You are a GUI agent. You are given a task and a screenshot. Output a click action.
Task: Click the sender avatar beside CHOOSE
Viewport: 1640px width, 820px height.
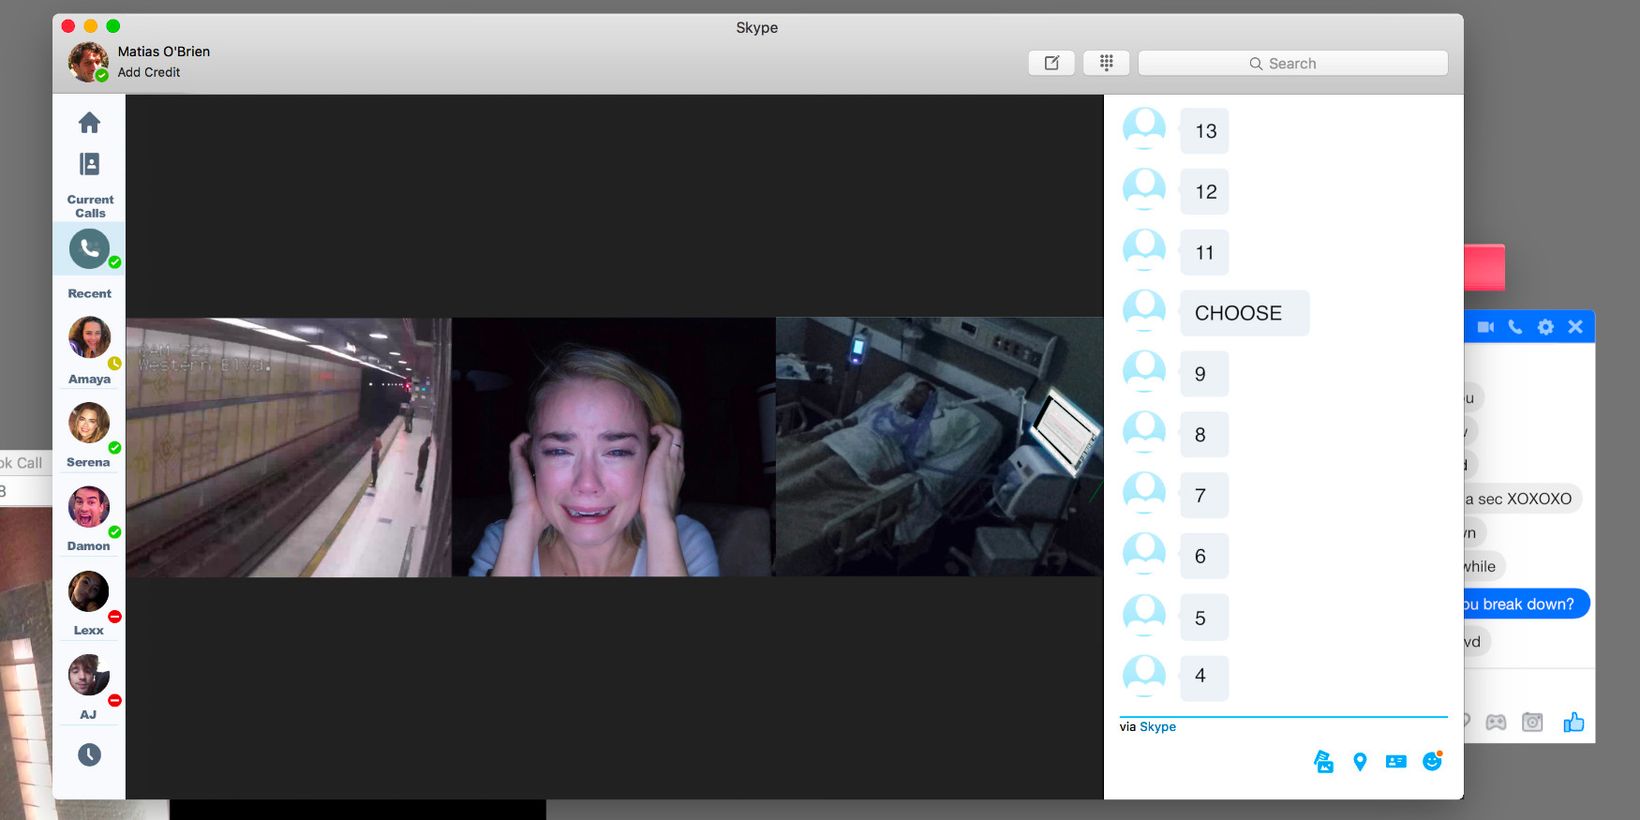click(x=1144, y=311)
